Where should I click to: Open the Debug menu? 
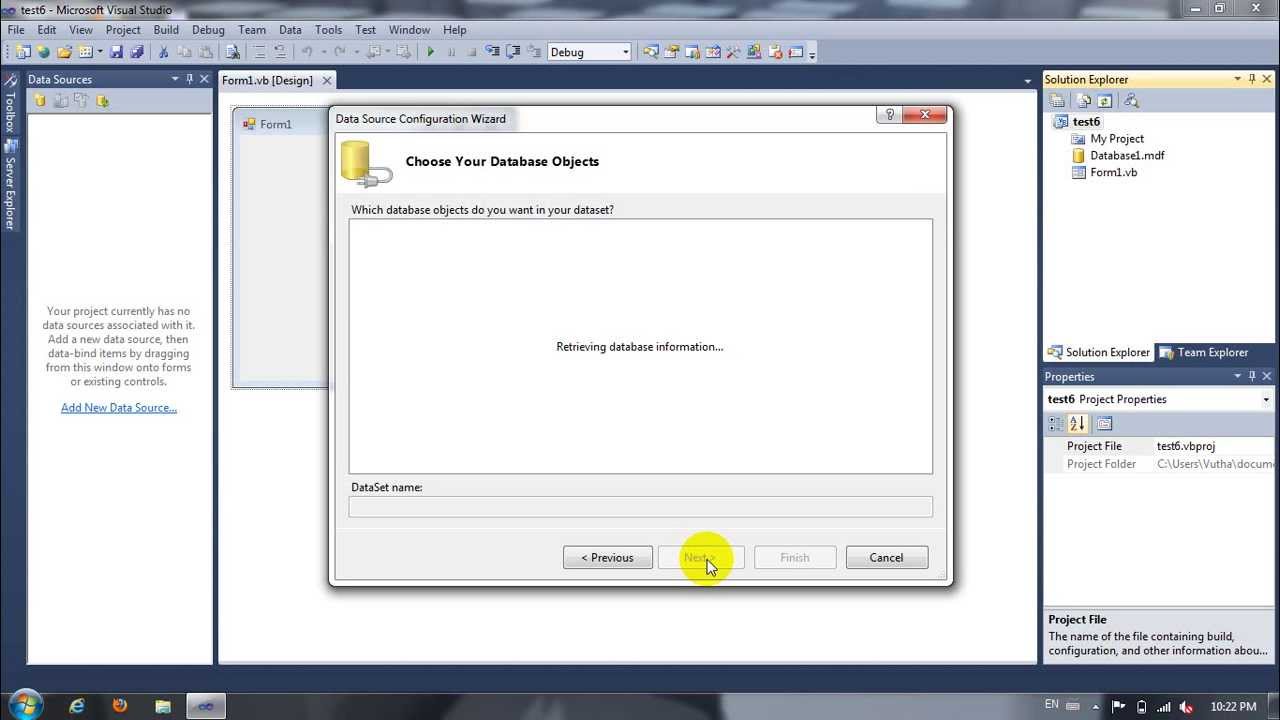(208, 30)
